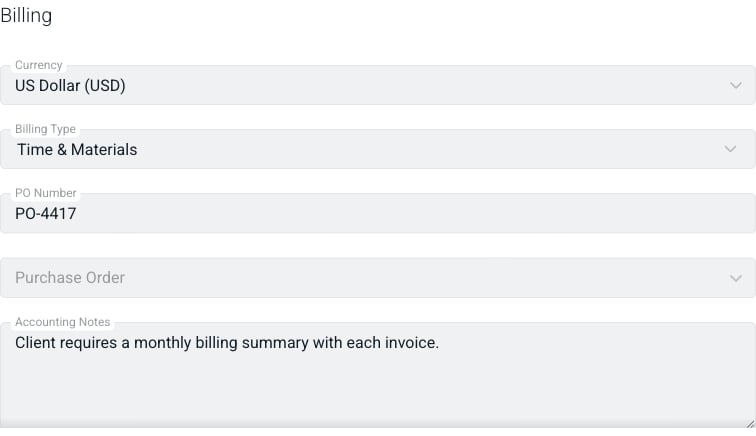This screenshot has width=756, height=436.
Task: Expand the Purchase Order dropdown
Action: click(378, 278)
